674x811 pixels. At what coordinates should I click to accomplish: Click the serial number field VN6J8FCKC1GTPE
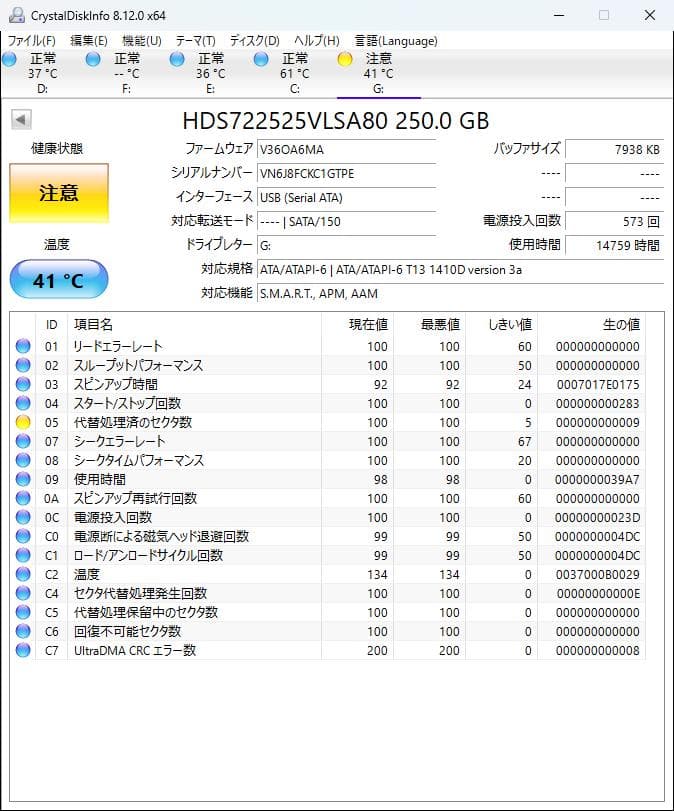[x=346, y=173]
